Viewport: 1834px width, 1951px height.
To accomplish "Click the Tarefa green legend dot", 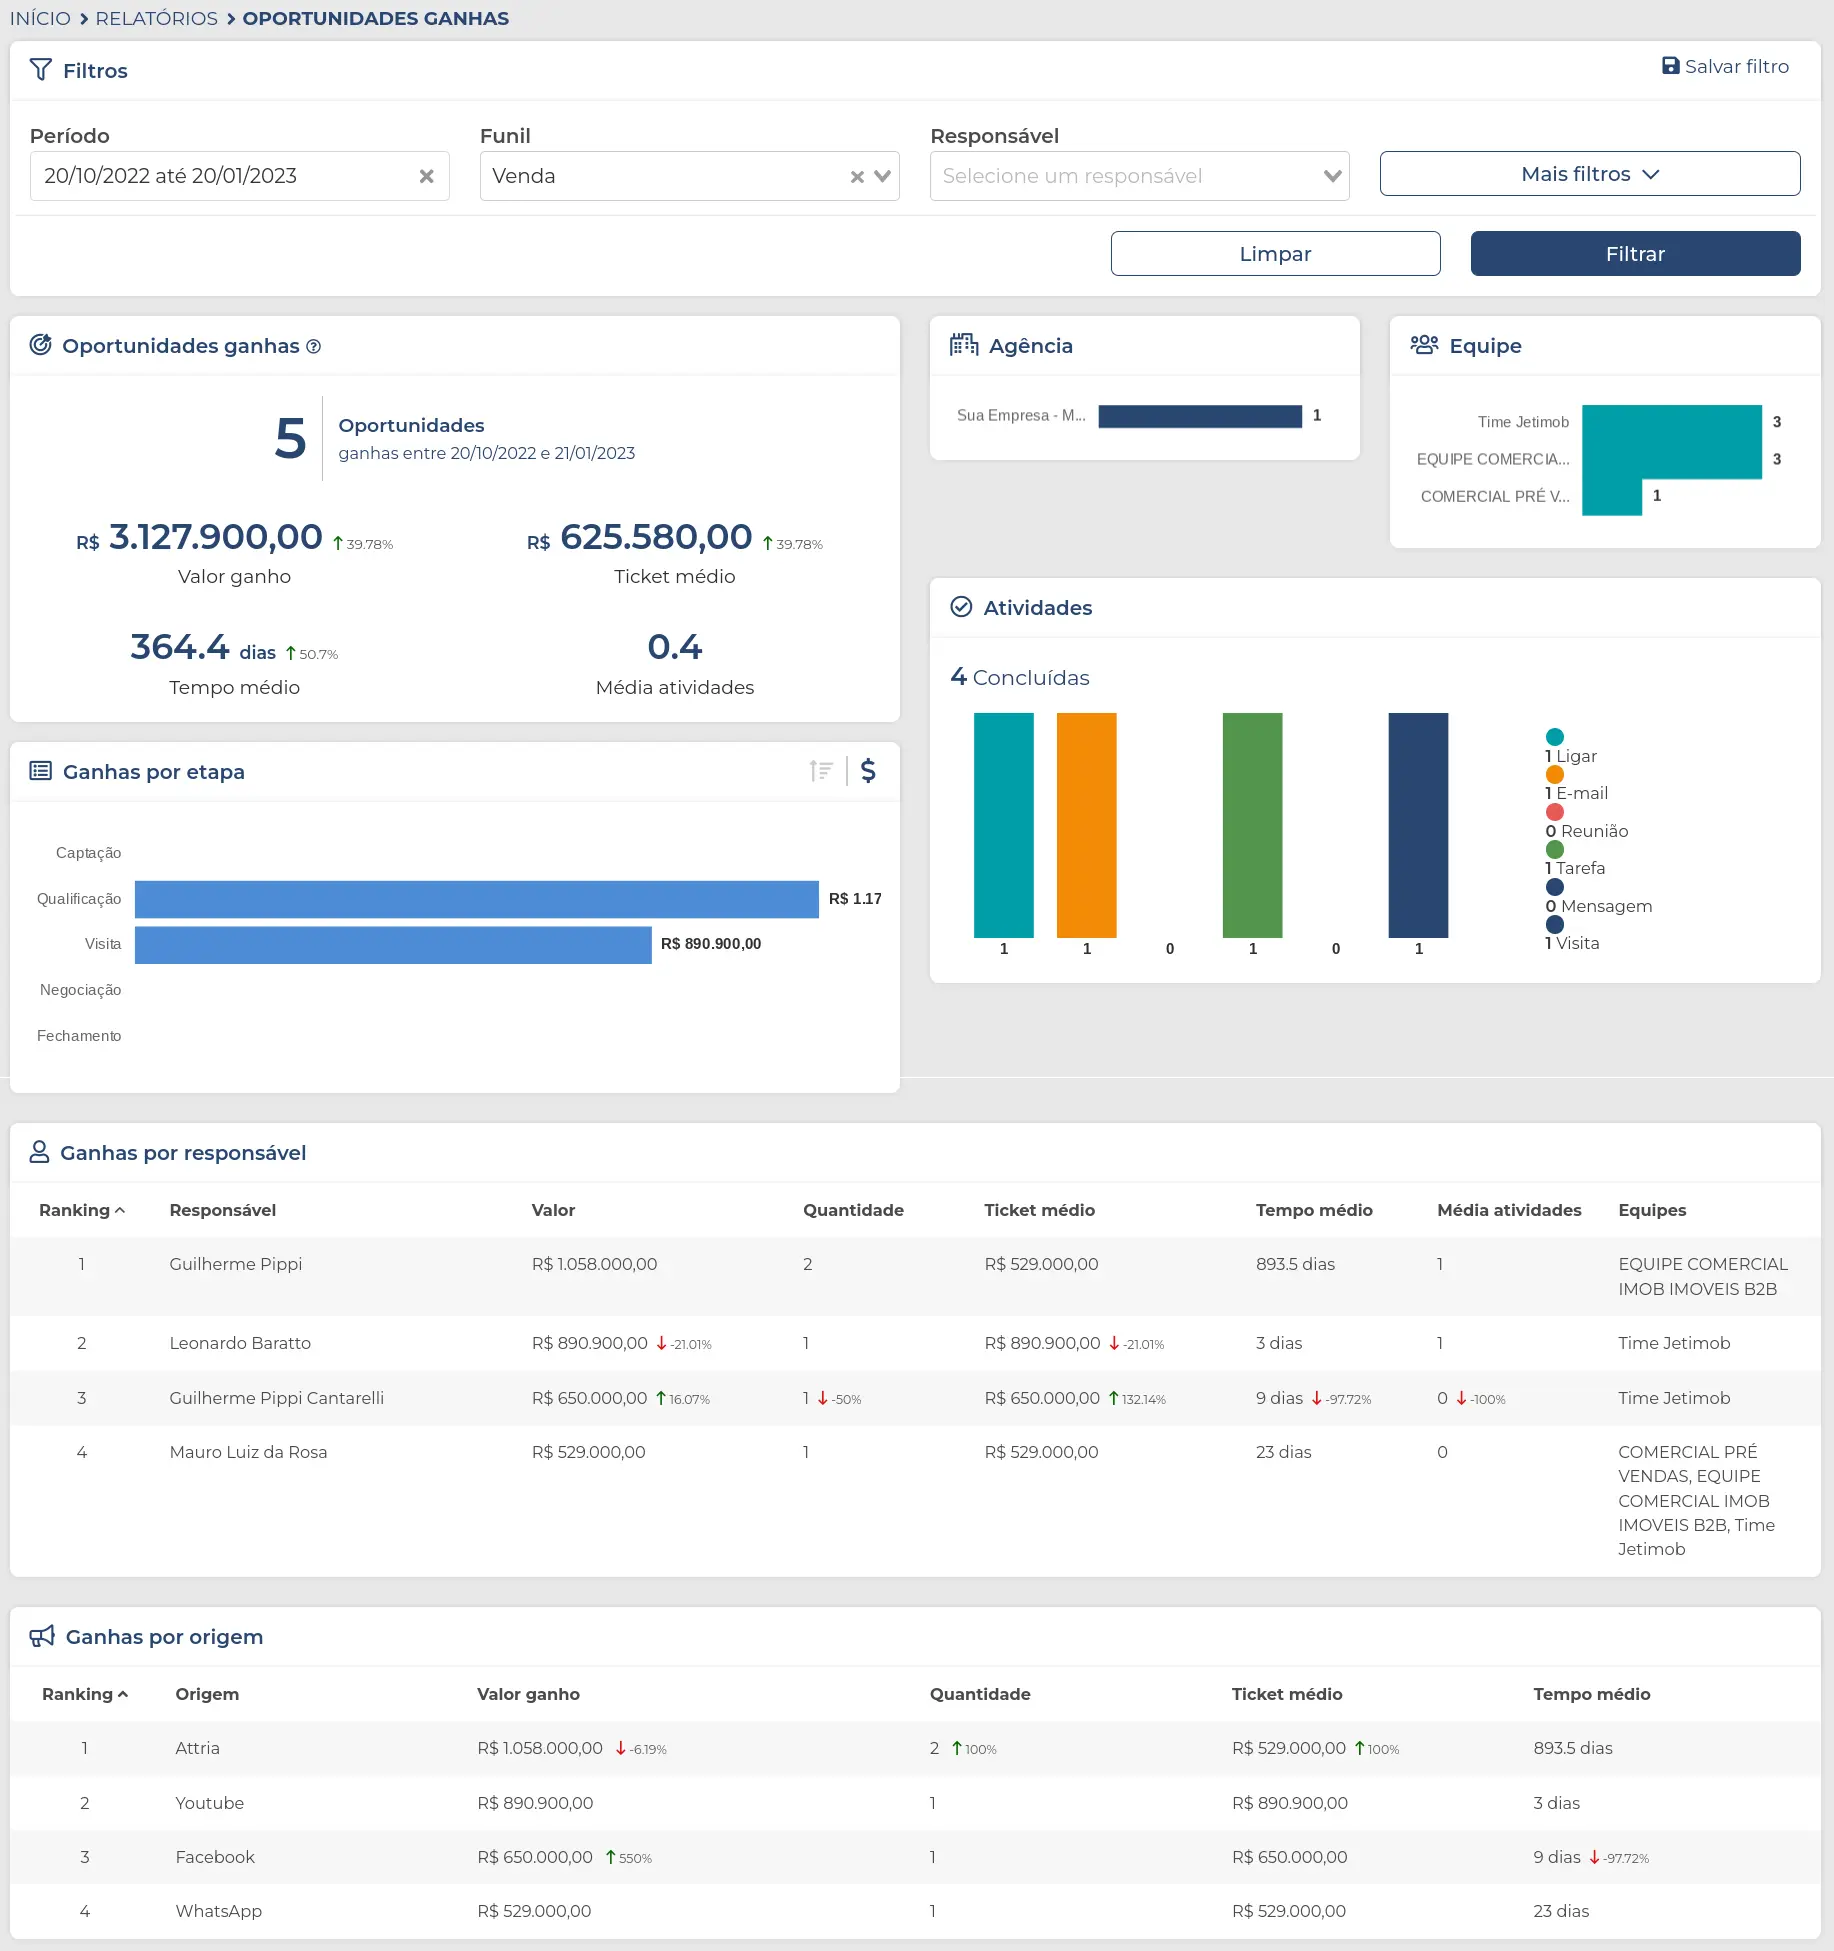I will pos(1554,849).
